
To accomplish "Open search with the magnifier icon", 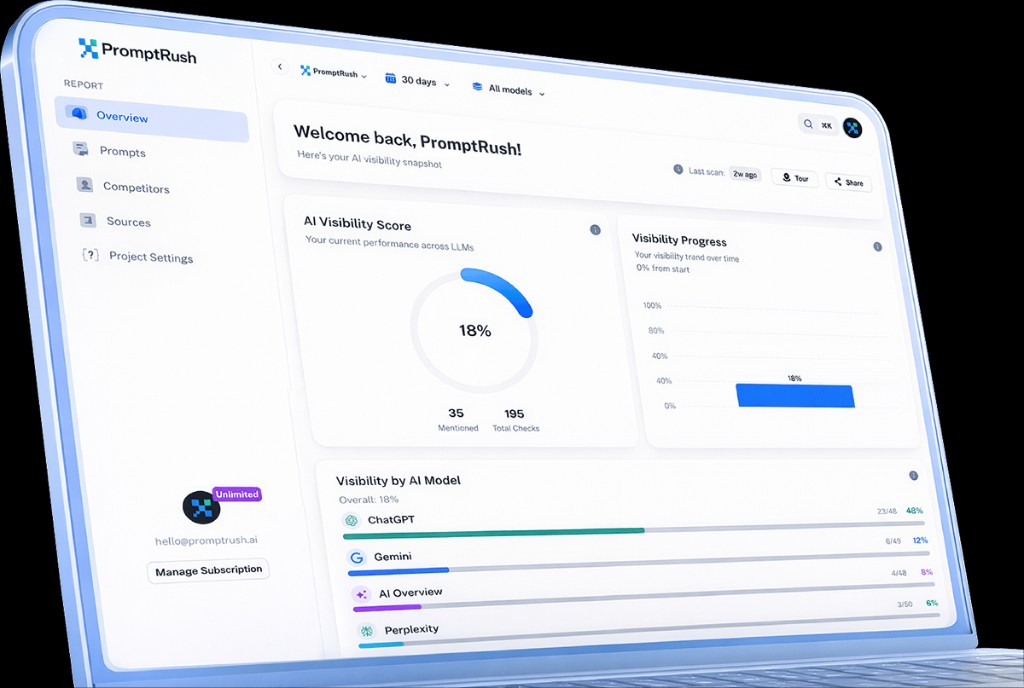I will tap(808, 123).
